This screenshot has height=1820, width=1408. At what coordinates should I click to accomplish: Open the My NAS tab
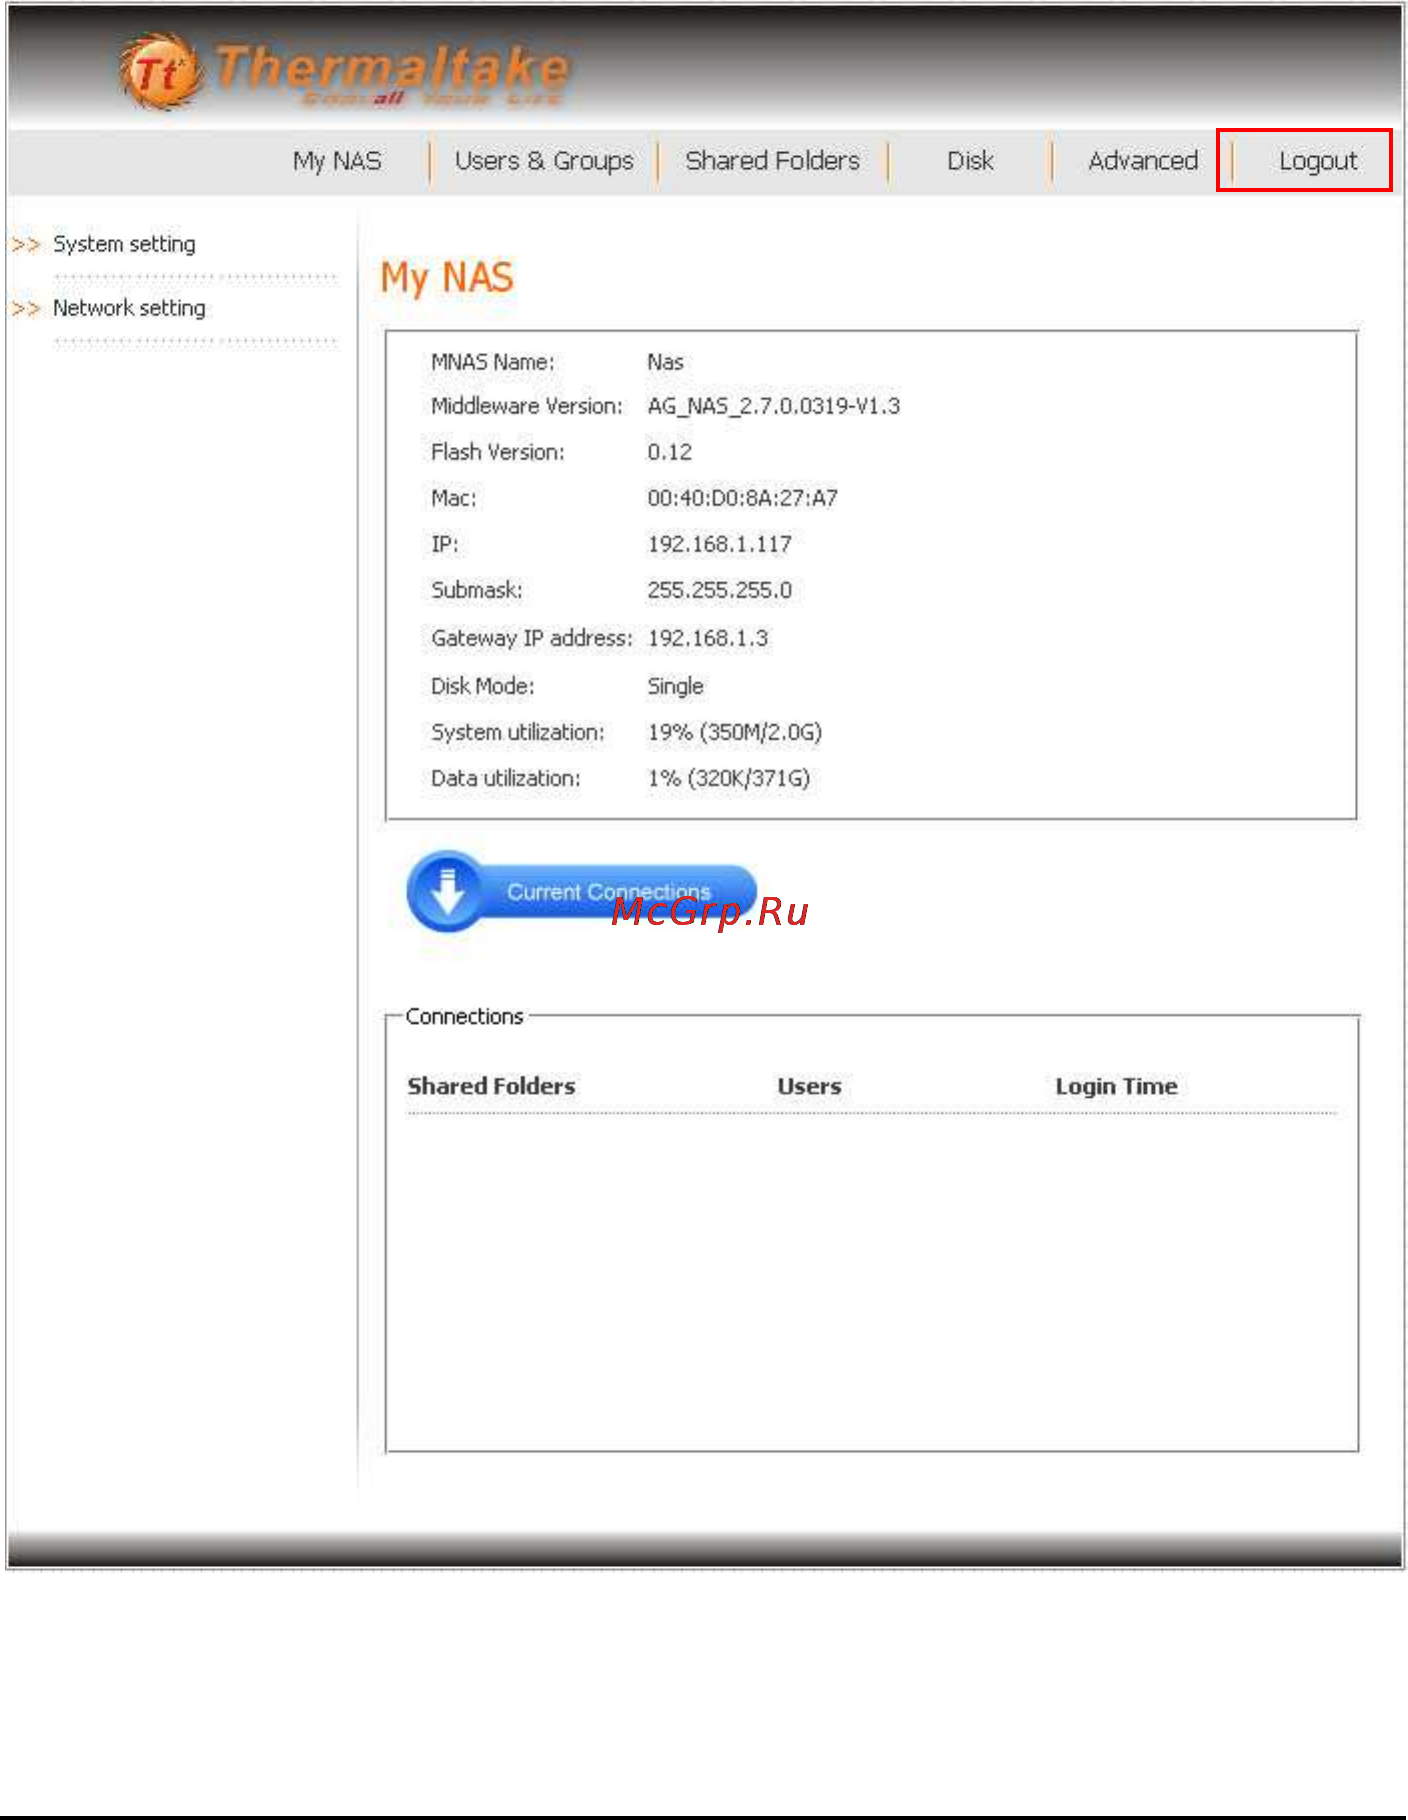[337, 161]
